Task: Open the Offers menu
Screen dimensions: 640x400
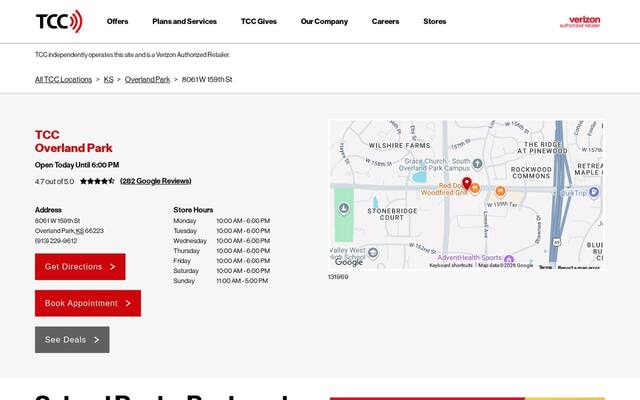Action: coord(118,21)
